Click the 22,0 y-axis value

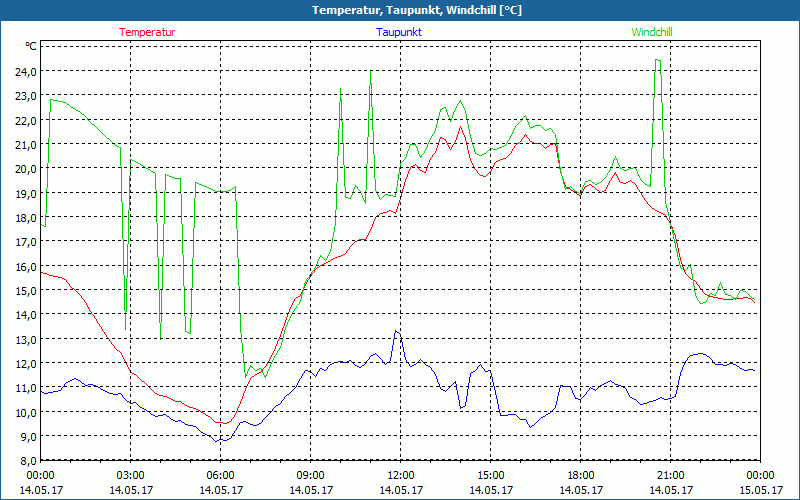(x=24, y=120)
